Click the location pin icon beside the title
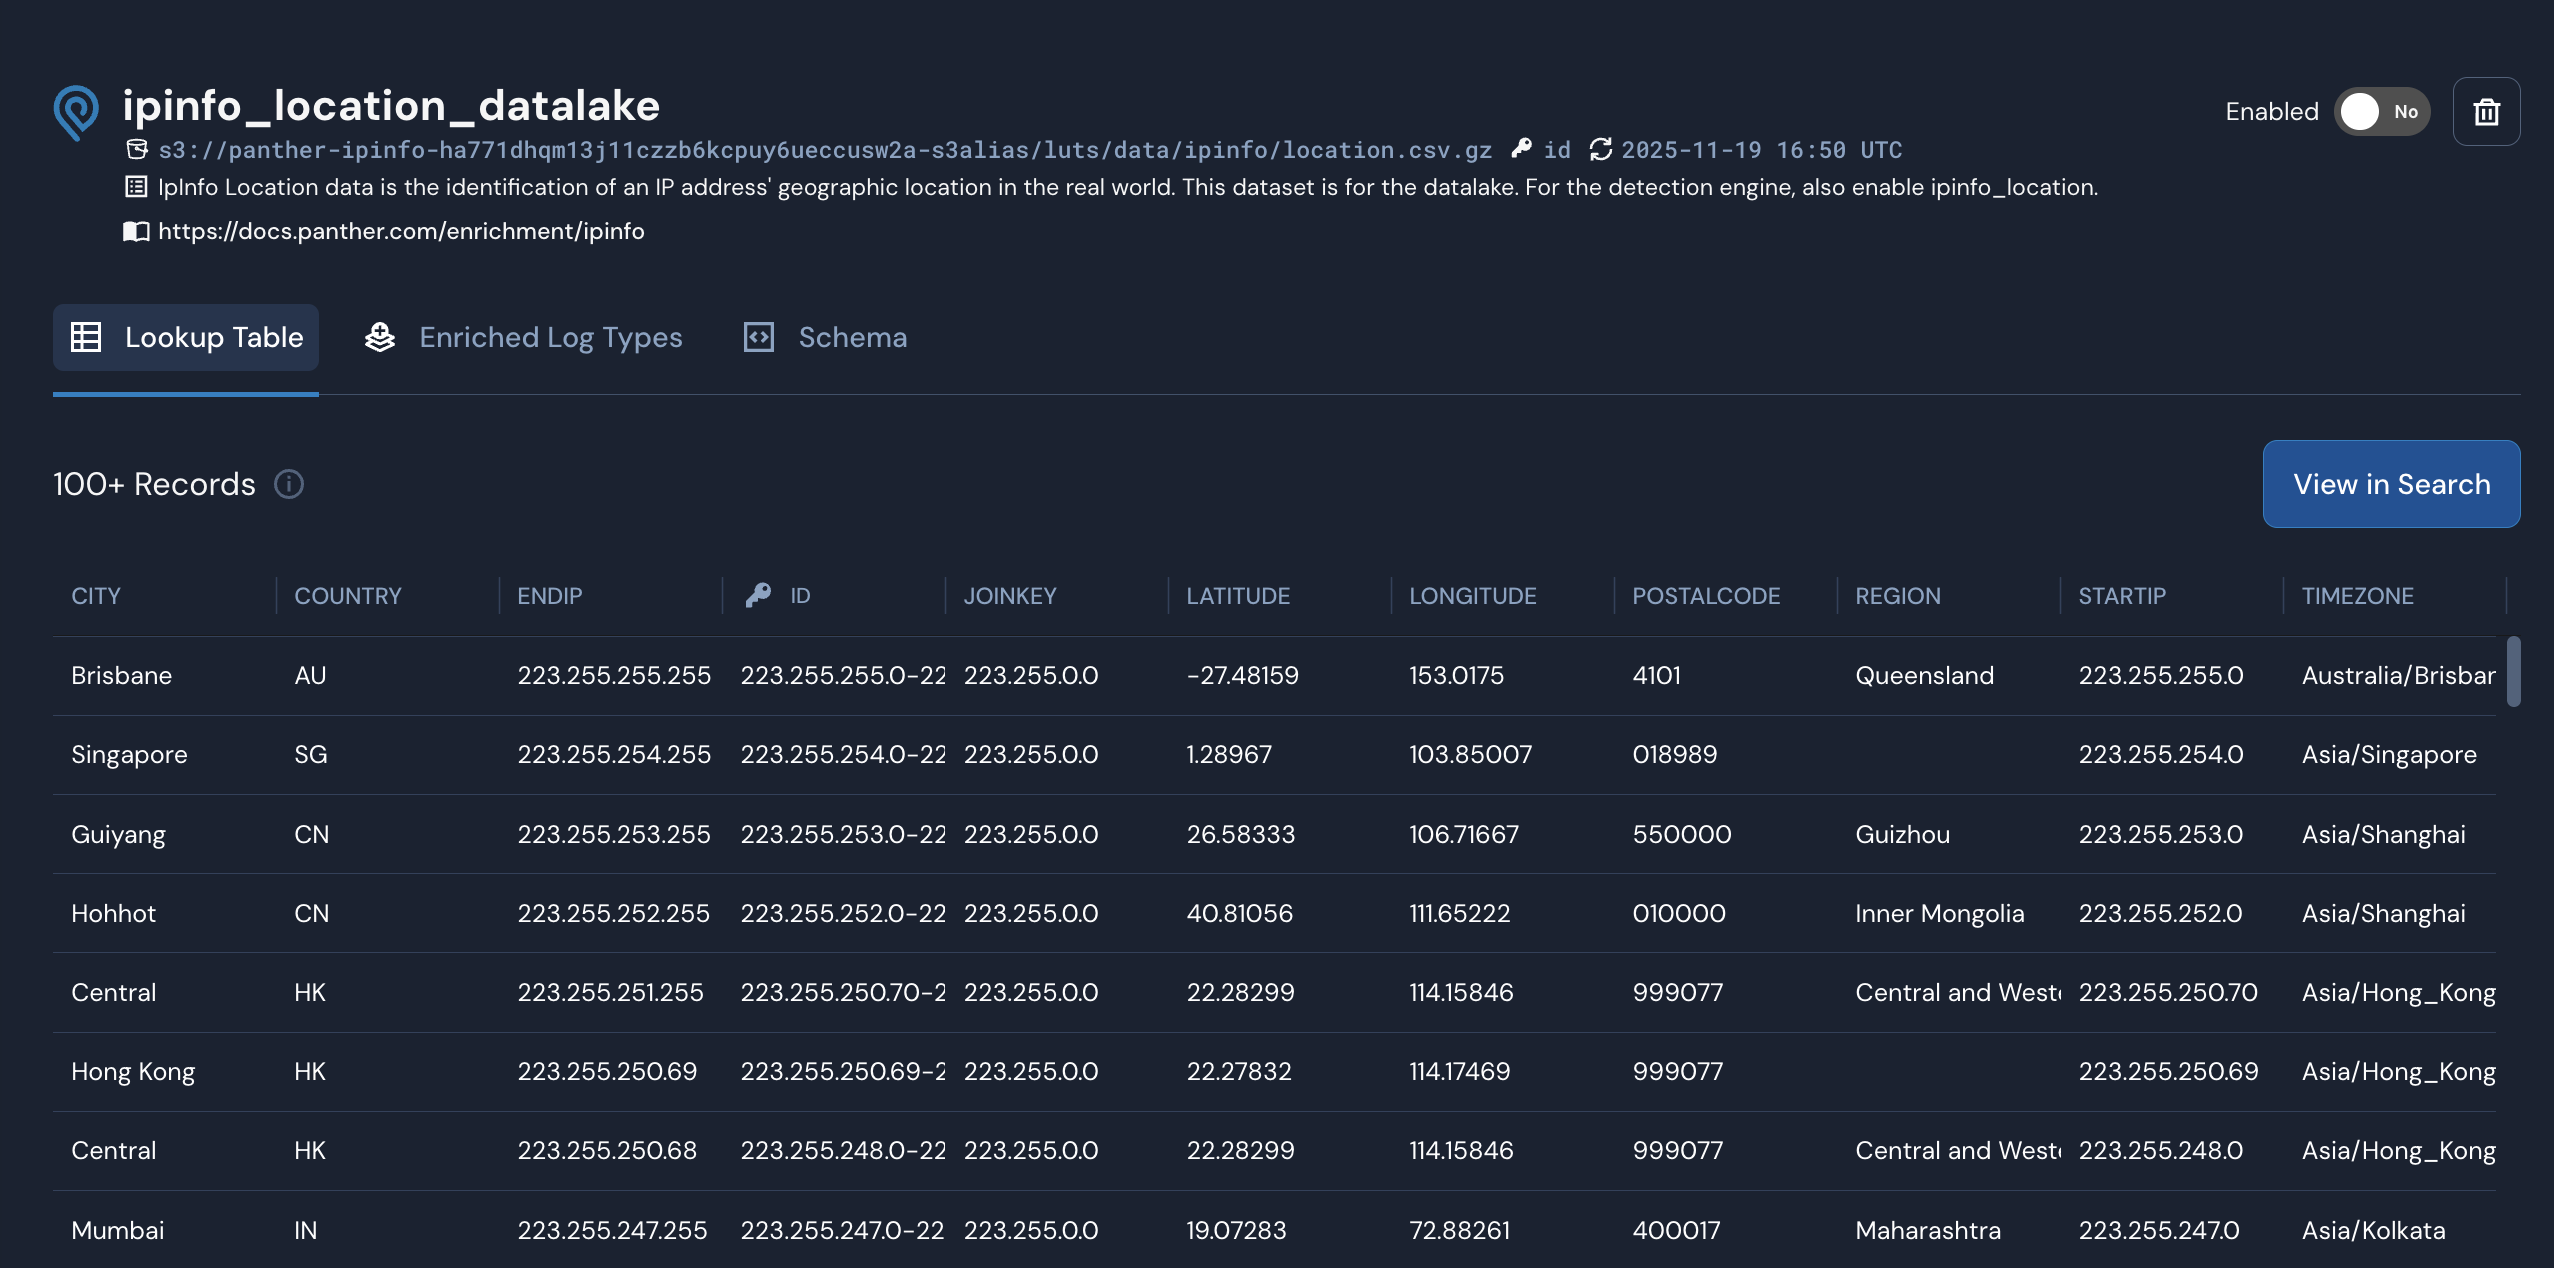Screen dimensions: 2554x1268 [76, 111]
